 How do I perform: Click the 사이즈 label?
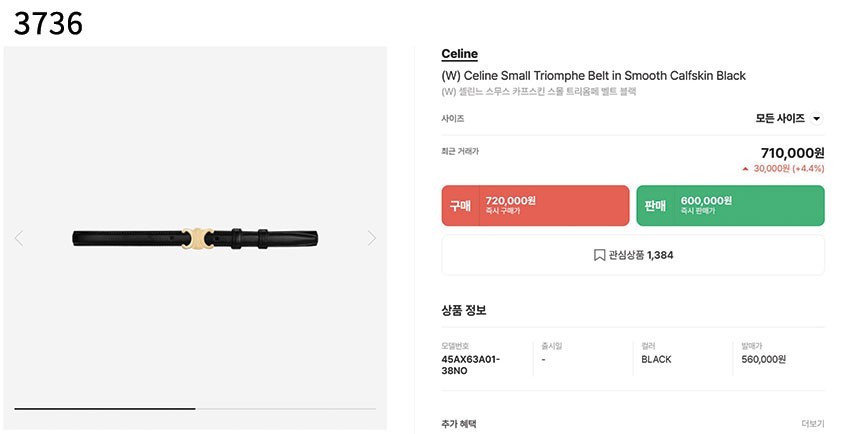(452, 118)
